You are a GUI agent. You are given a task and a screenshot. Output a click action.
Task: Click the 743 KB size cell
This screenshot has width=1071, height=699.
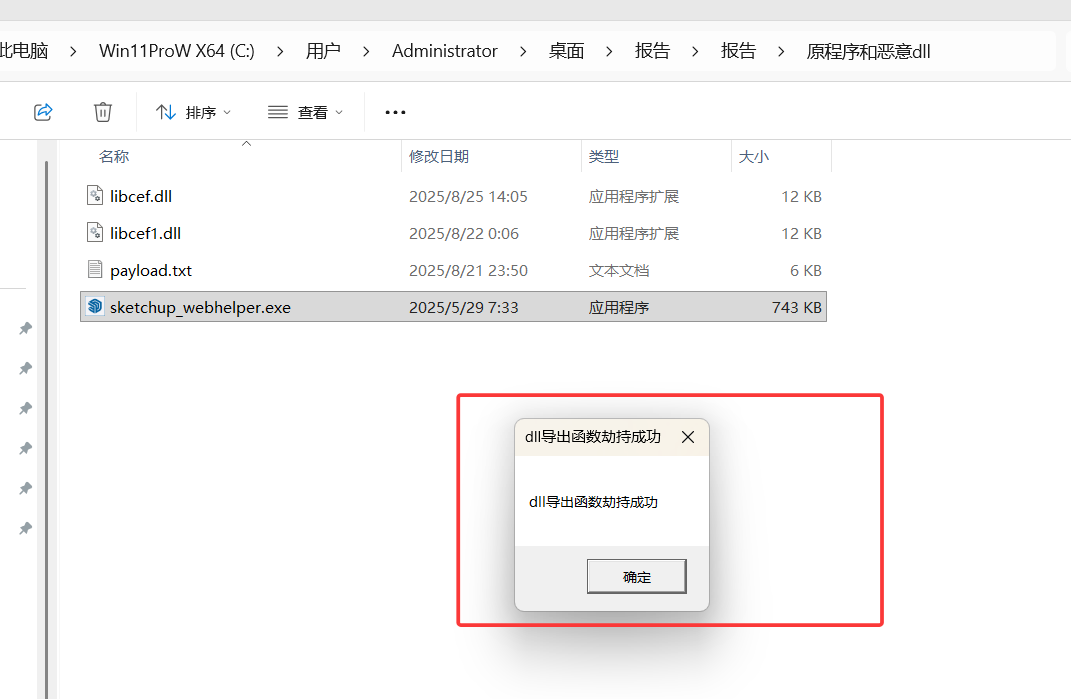[796, 307]
